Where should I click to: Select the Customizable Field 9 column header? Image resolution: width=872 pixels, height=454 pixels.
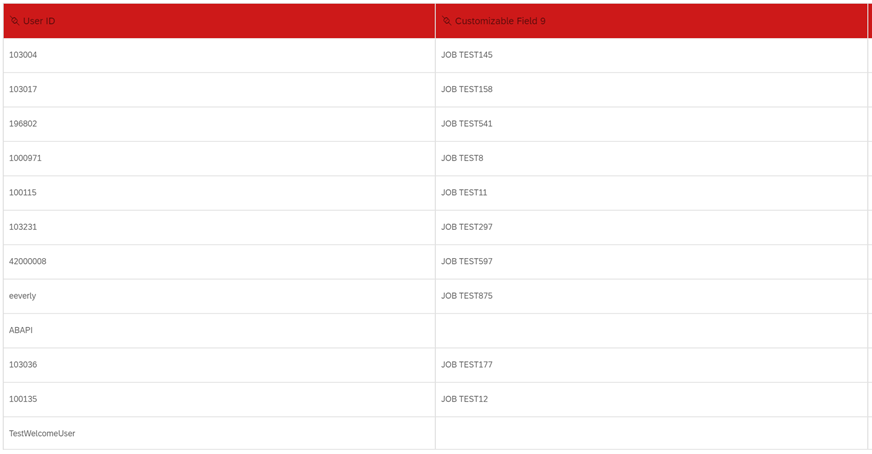tap(651, 21)
